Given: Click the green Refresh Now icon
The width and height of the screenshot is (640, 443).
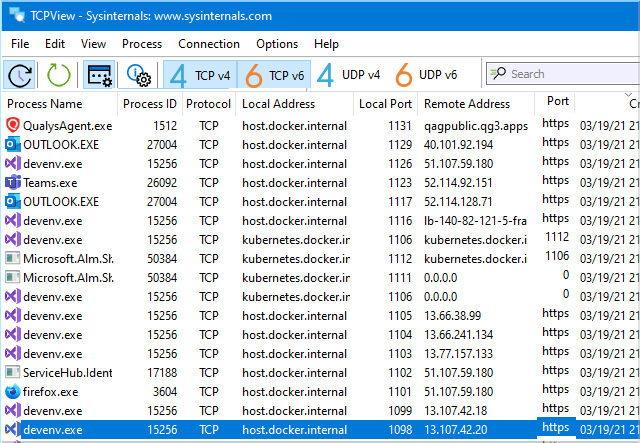Looking at the screenshot, I should click(59, 75).
